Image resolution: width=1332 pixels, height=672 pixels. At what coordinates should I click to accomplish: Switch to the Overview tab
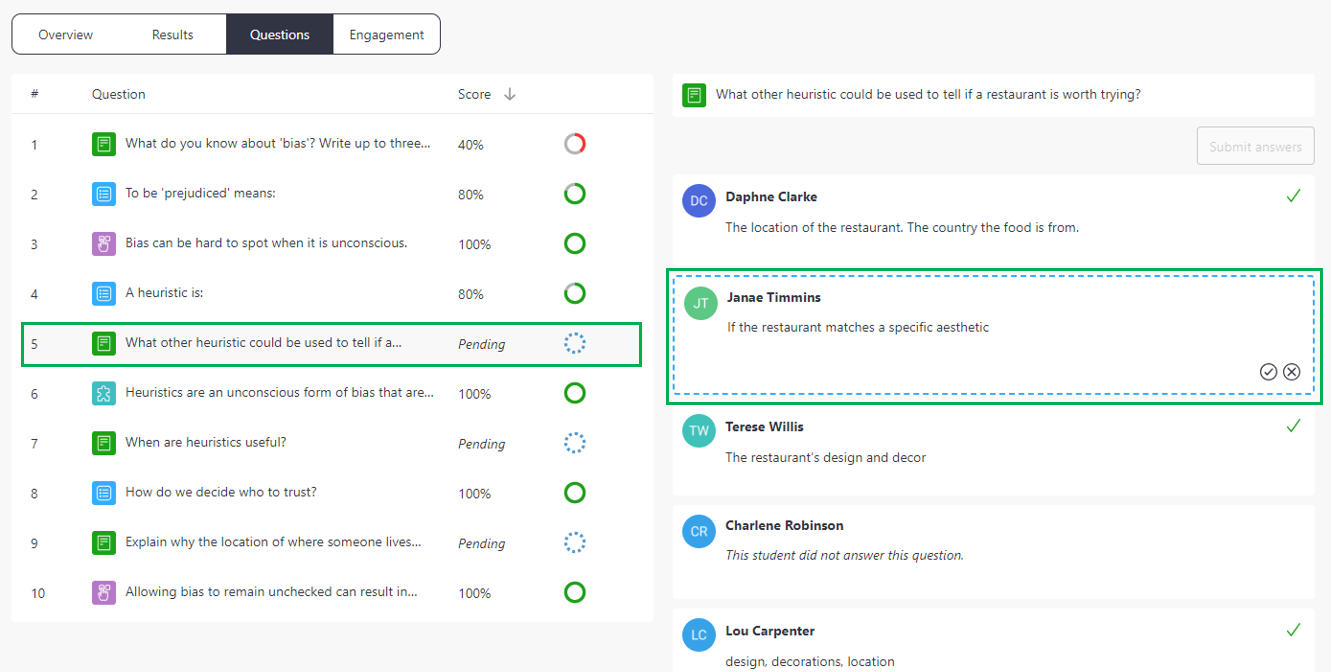pos(66,34)
